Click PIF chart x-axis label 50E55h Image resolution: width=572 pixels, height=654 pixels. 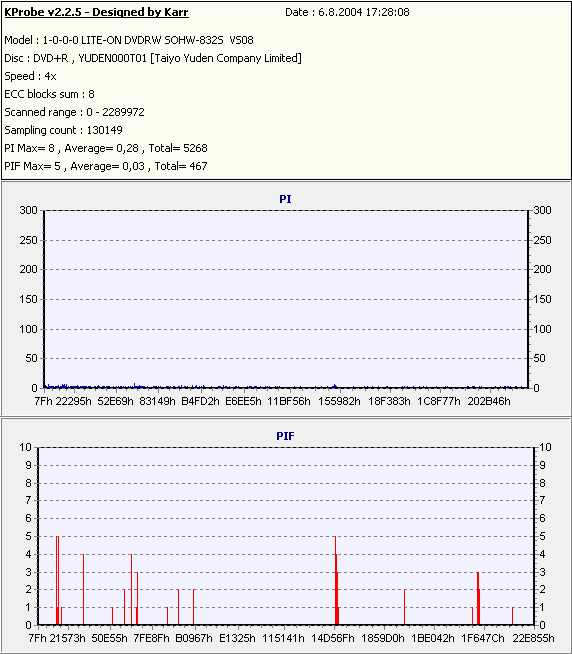coord(110,638)
